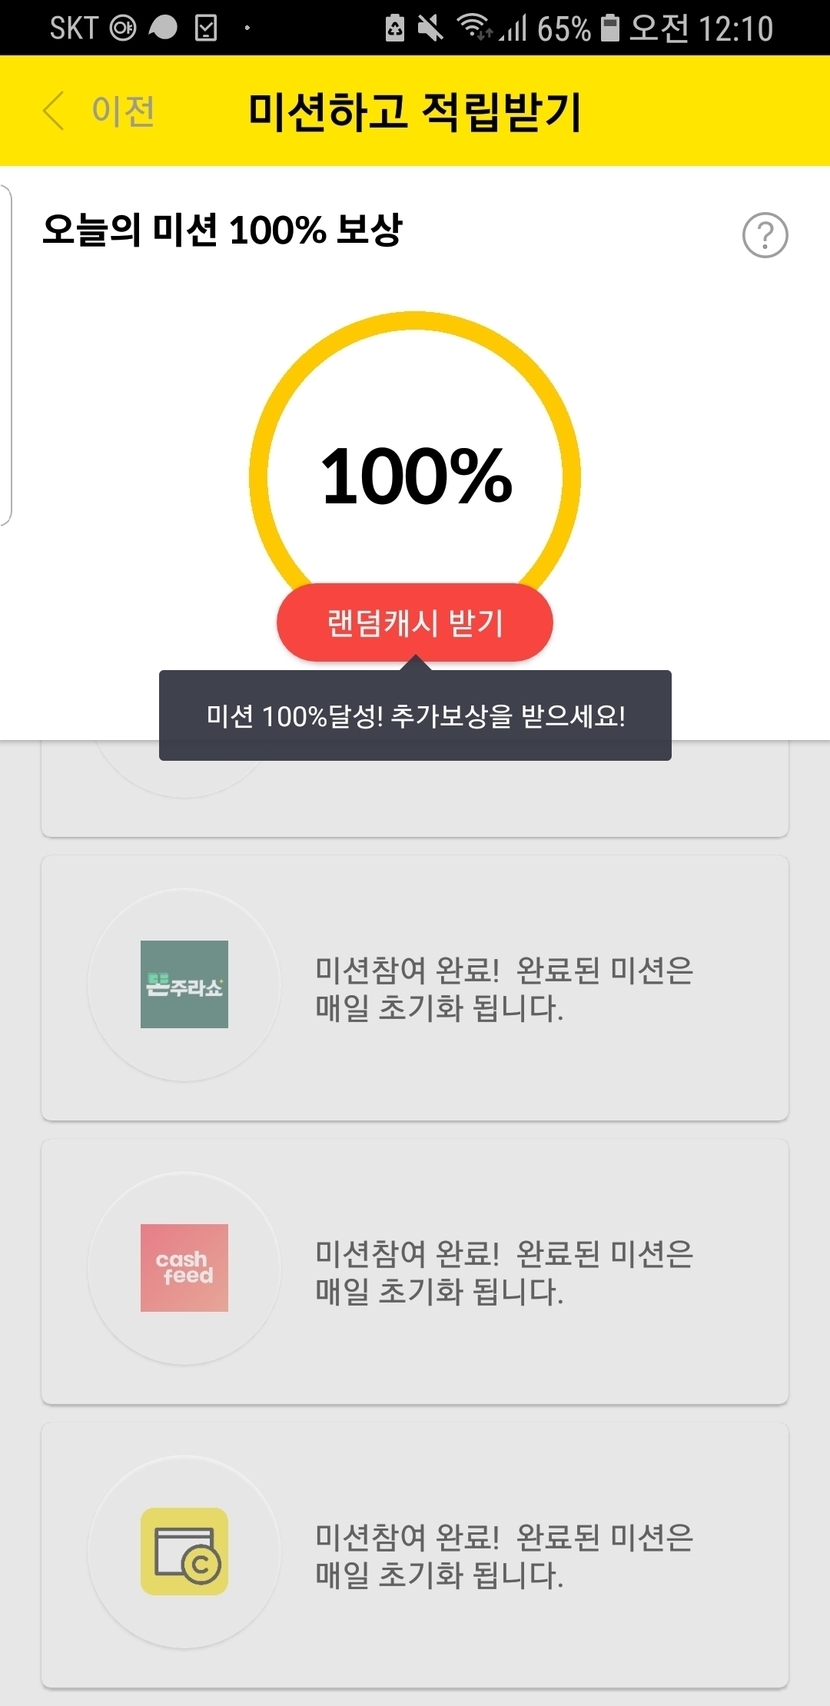This screenshot has height=1706, width=830.
Task: Tap the pink cash feed mission icon
Action: pyautogui.click(x=184, y=1268)
